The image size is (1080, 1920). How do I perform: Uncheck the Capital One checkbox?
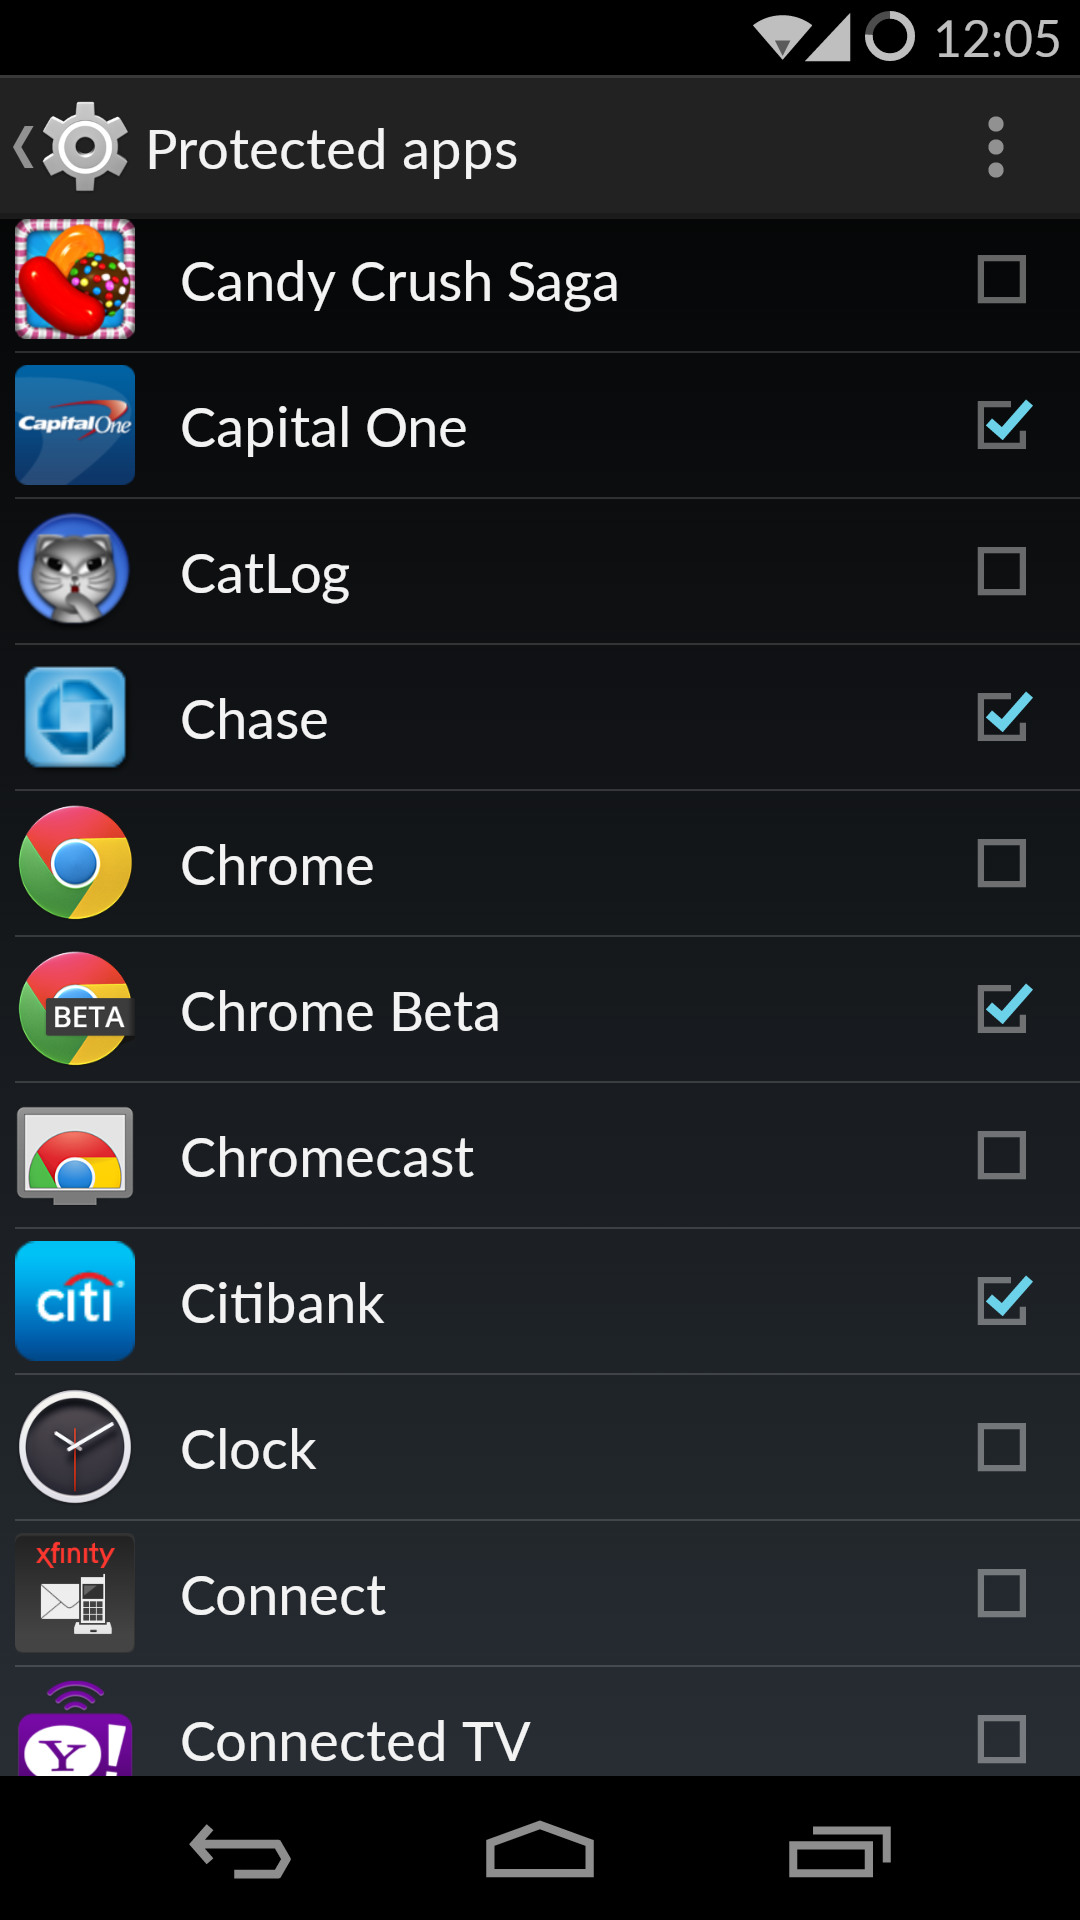pyautogui.click(x=1002, y=425)
